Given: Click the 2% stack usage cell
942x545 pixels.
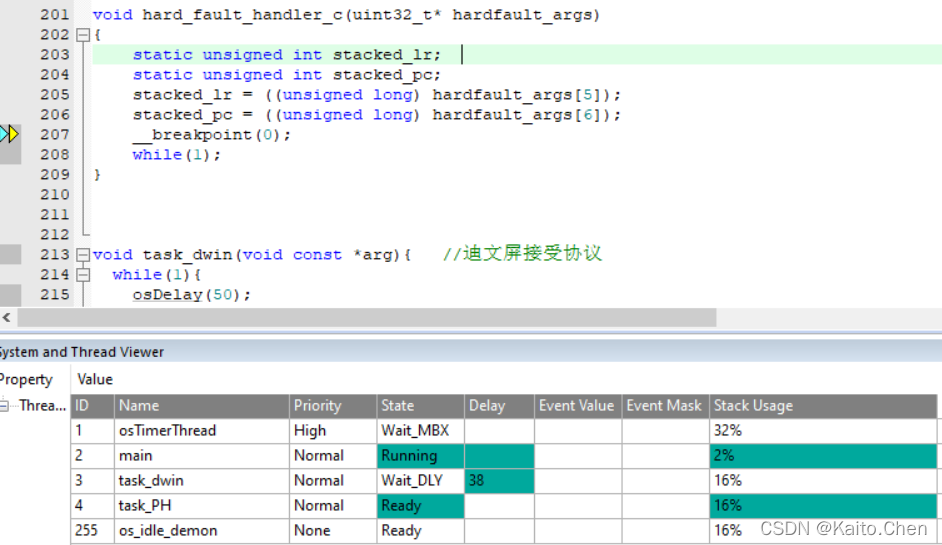Looking at the screenshot, I should pyautogui.click(x=823, y=455).
